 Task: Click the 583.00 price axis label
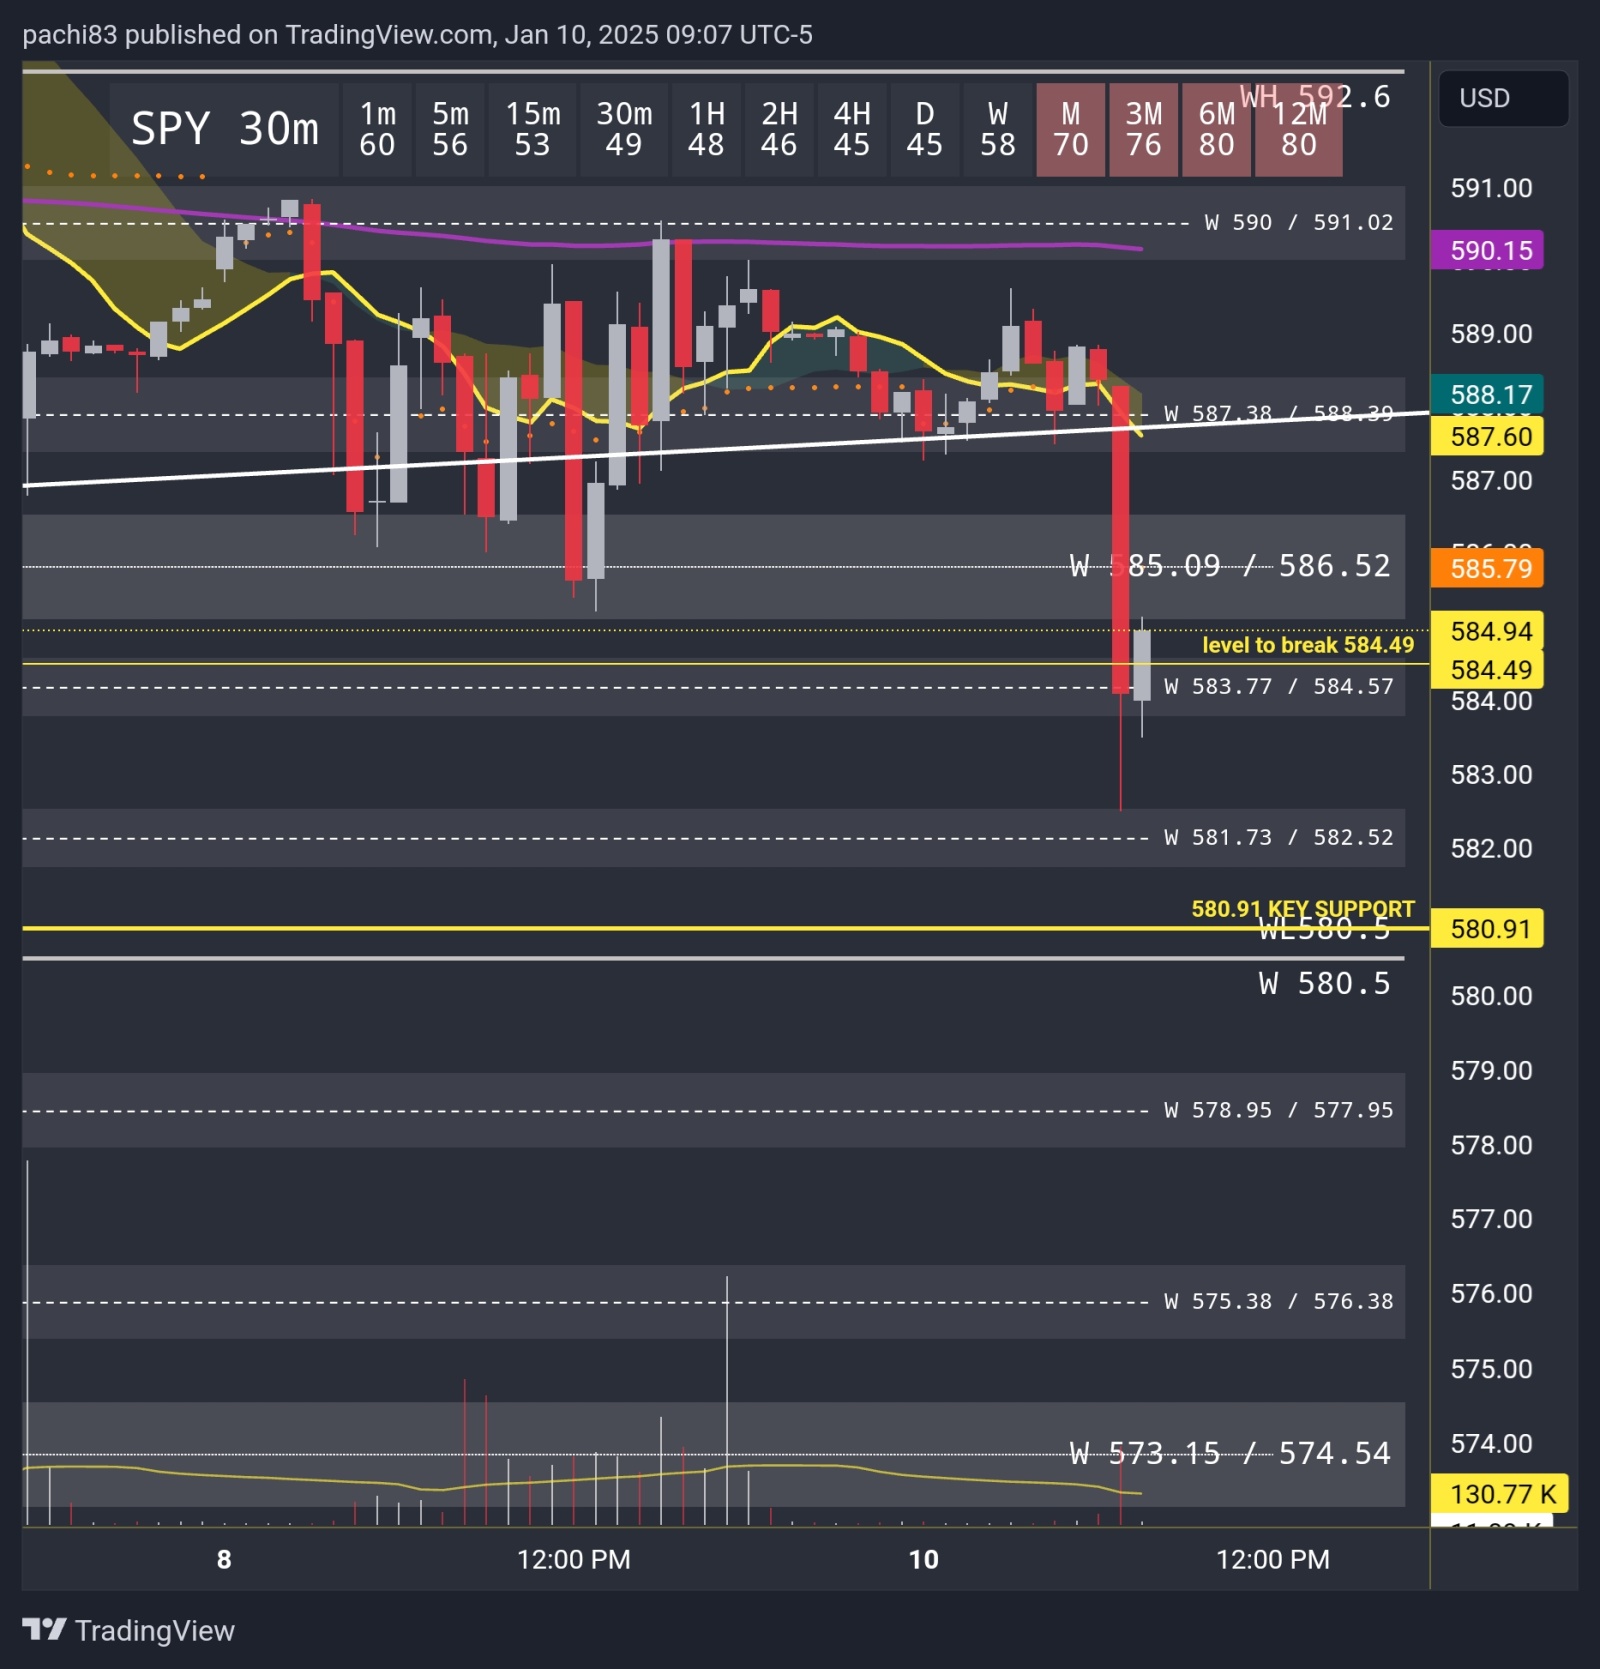tap(1491, 775)
